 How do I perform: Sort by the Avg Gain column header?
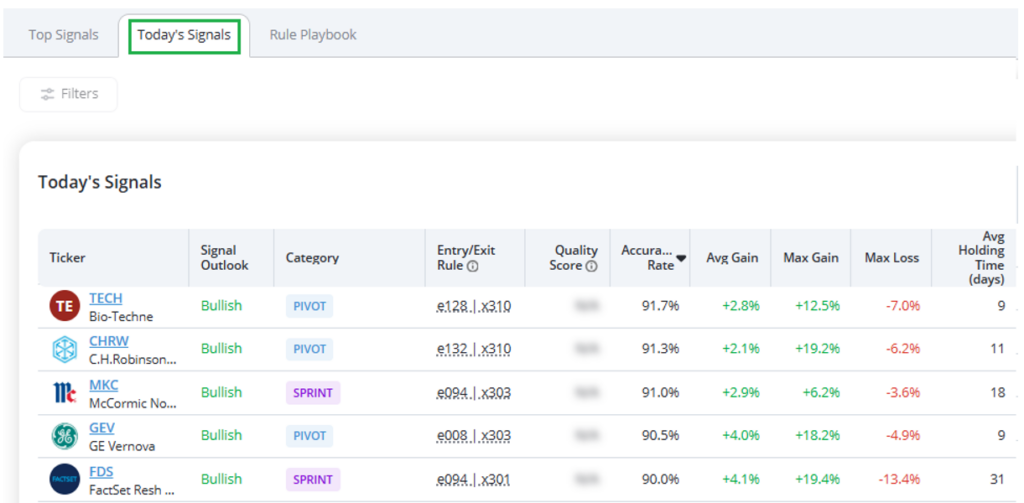coord(731,258)
